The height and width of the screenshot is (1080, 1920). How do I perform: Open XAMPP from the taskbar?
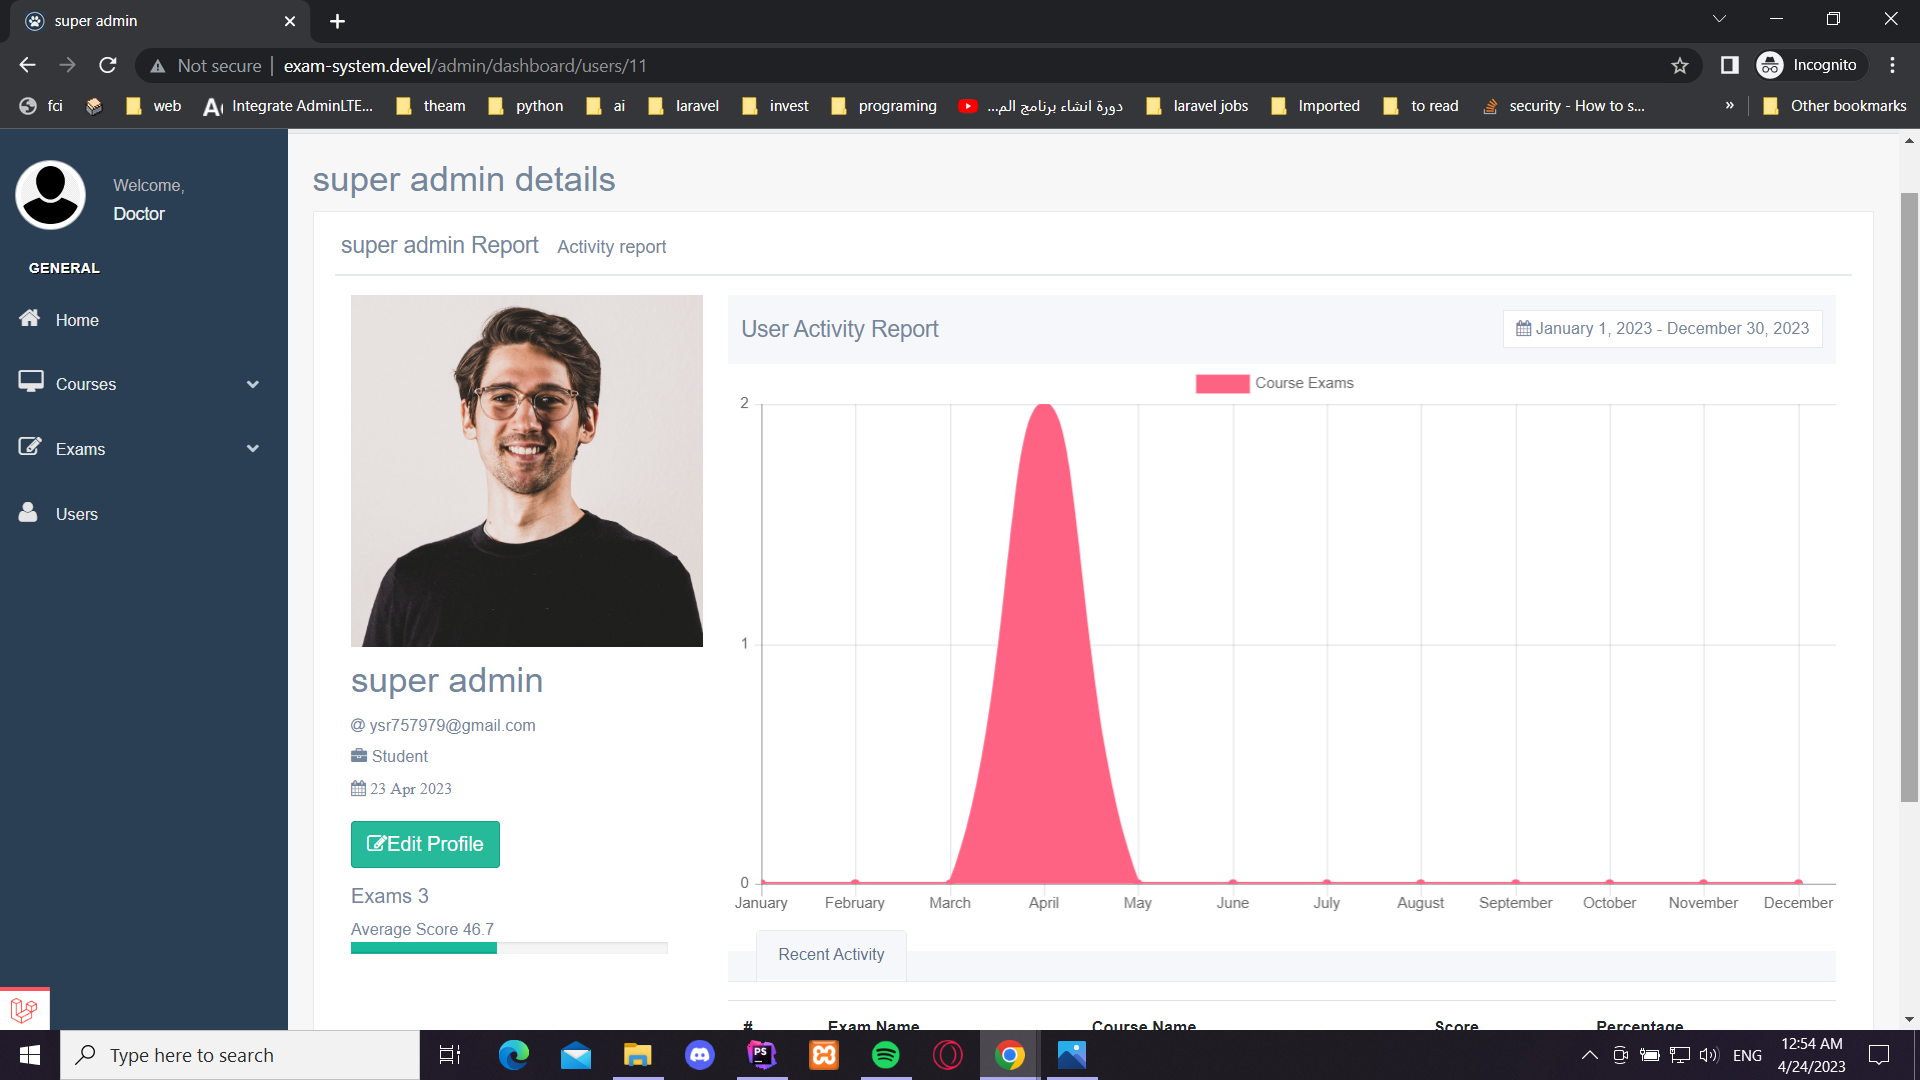(824, 1055)
